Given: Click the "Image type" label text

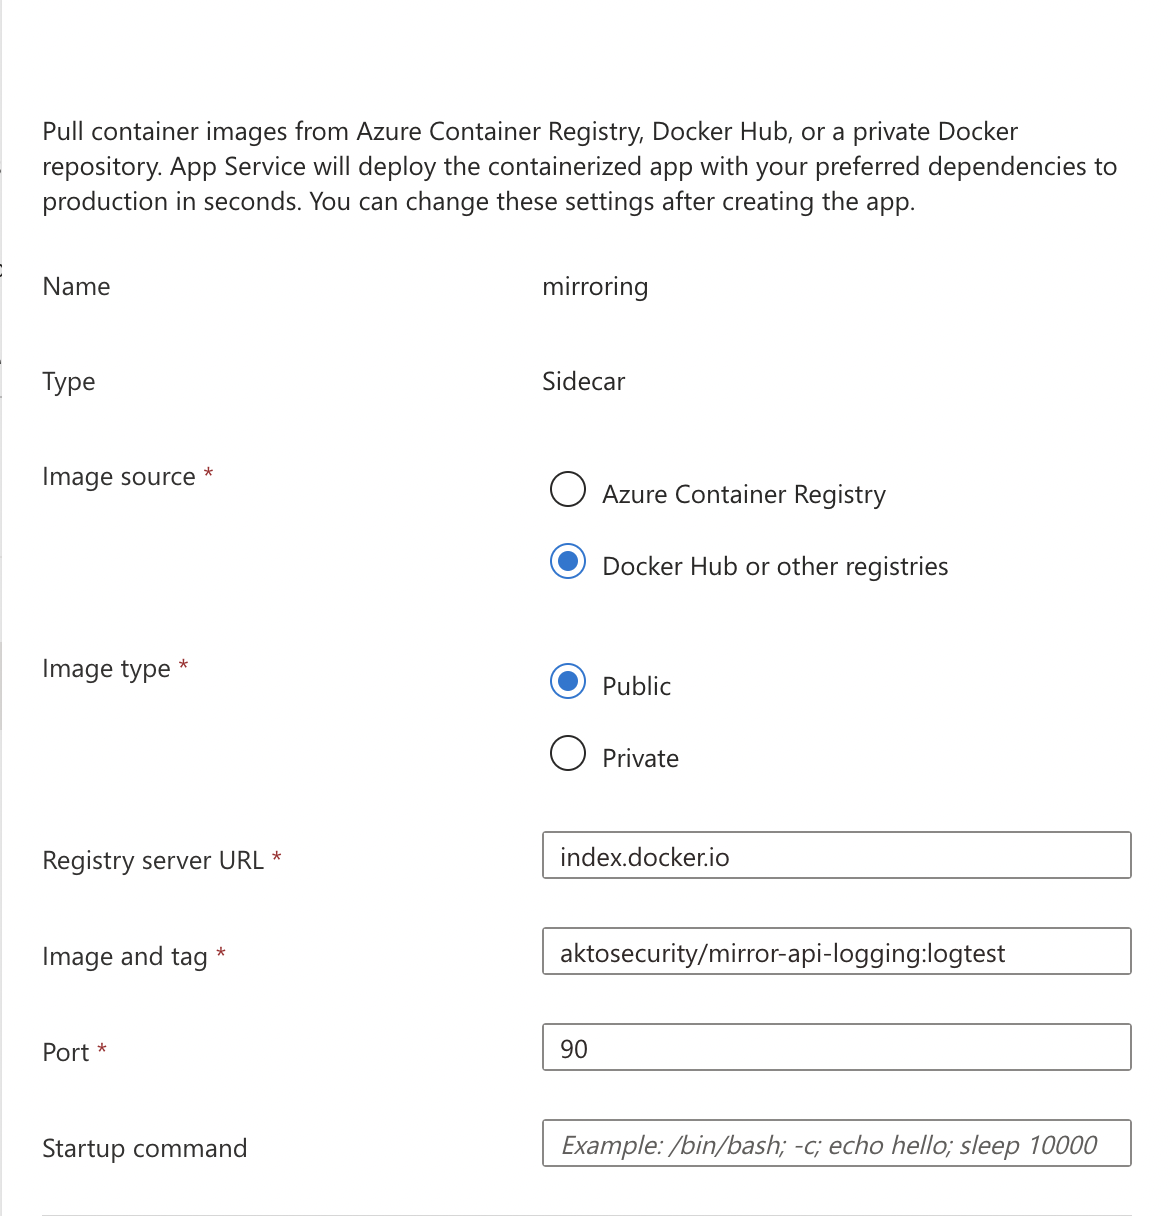Looking at the screenshot, I should [x=106, y=669].
